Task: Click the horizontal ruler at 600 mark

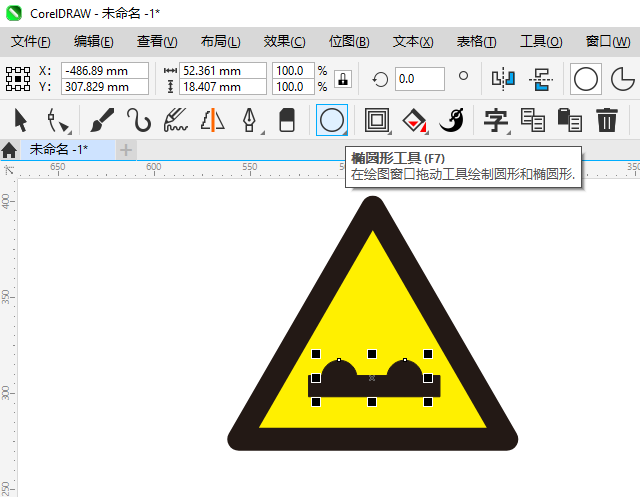Action: 154,169
